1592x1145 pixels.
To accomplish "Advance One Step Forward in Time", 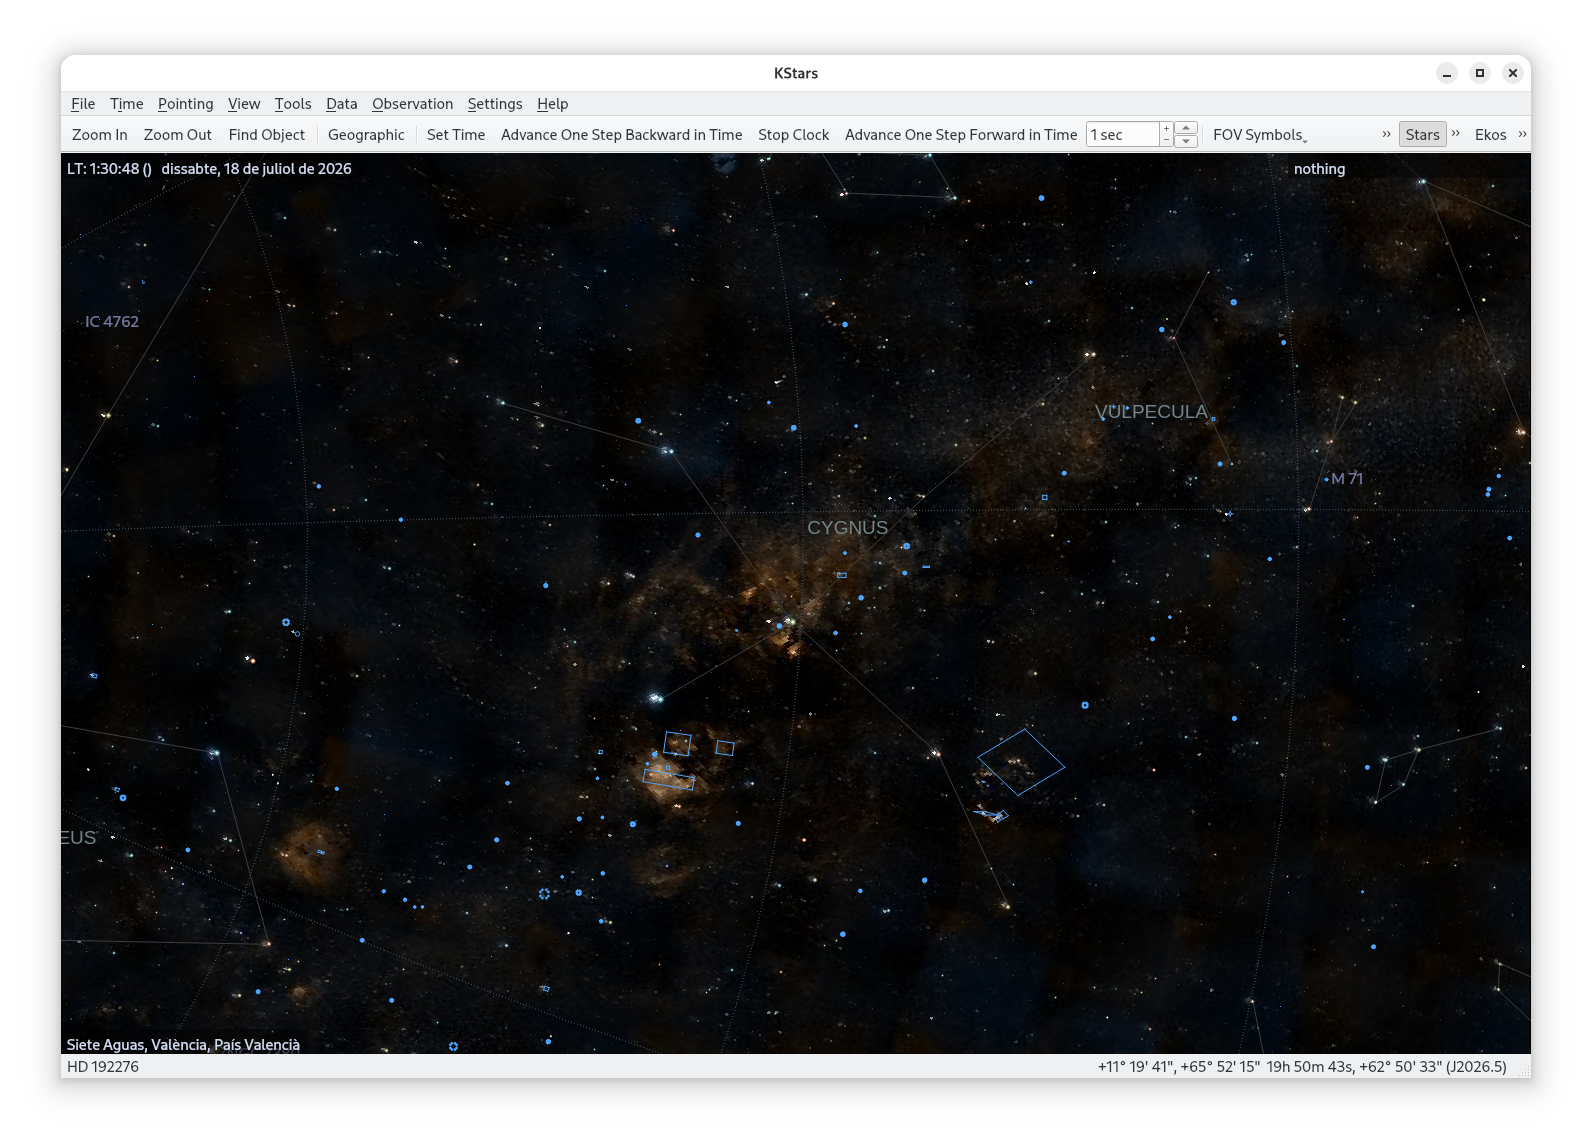I will [x=961, y=135].
